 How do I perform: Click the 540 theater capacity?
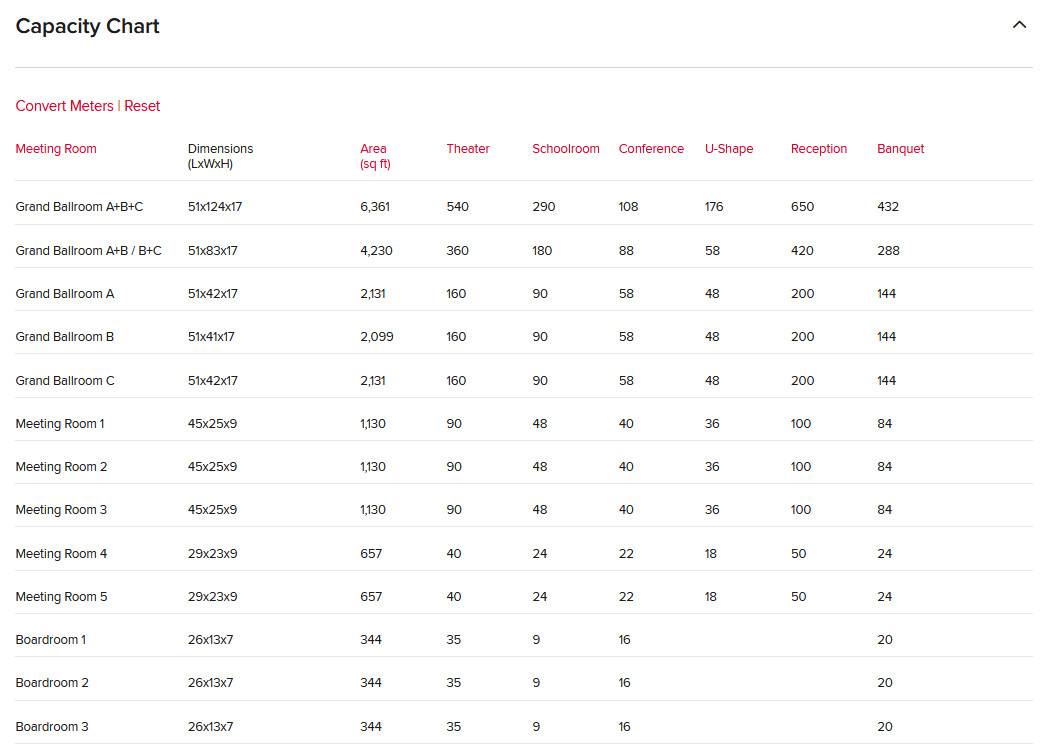[457, 206]
